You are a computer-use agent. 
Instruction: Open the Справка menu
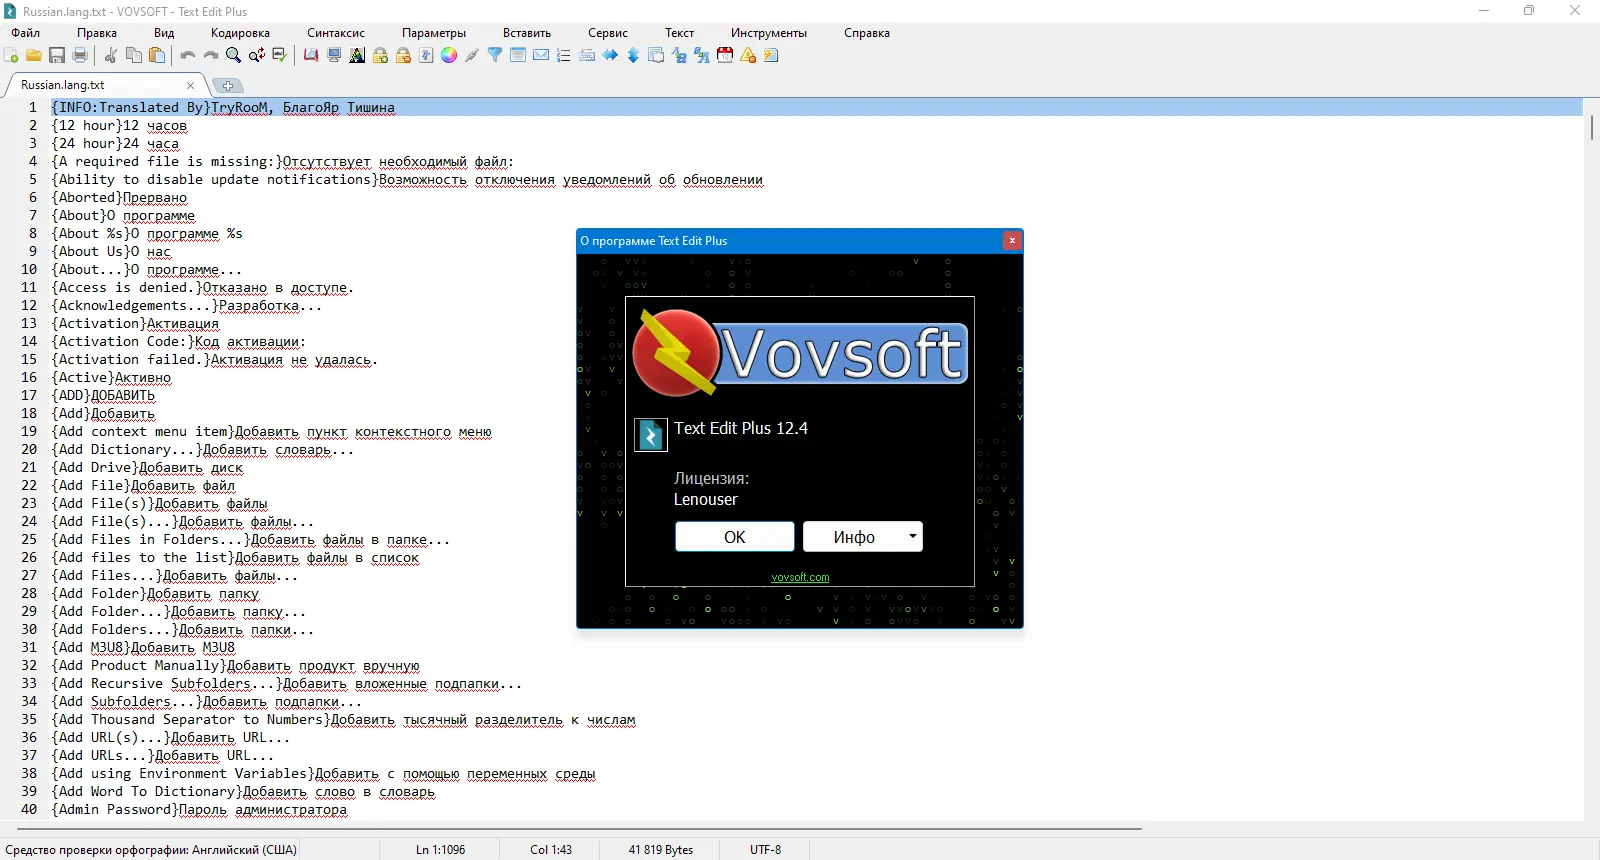coord(867,33)
